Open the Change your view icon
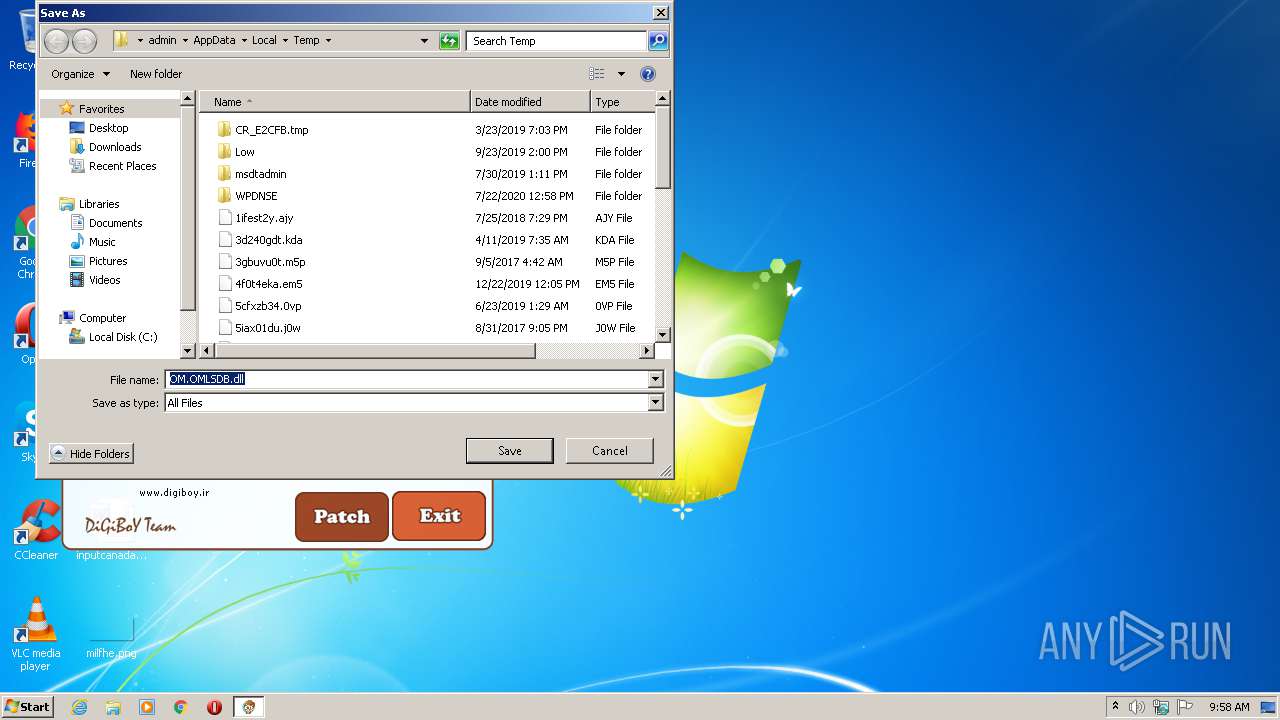 click(597, 74)
